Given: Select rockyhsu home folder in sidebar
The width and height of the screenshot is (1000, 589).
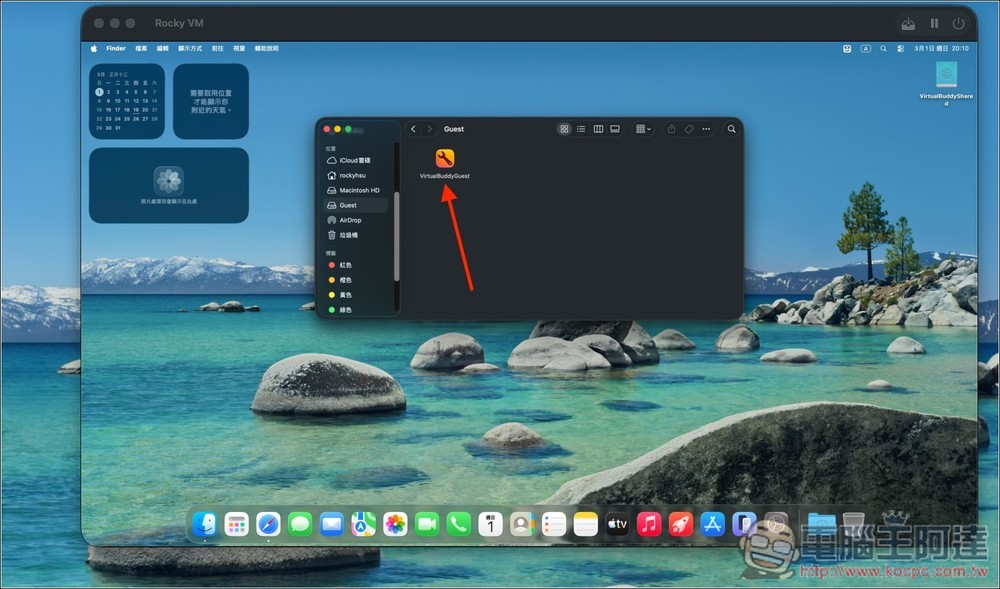Looking at the screenshot, I should 356,175.
